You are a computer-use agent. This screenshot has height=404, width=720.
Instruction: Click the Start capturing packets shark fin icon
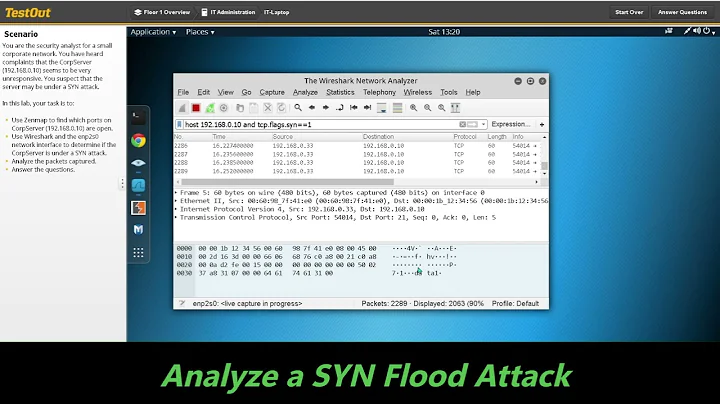click(x=182, y=108)
